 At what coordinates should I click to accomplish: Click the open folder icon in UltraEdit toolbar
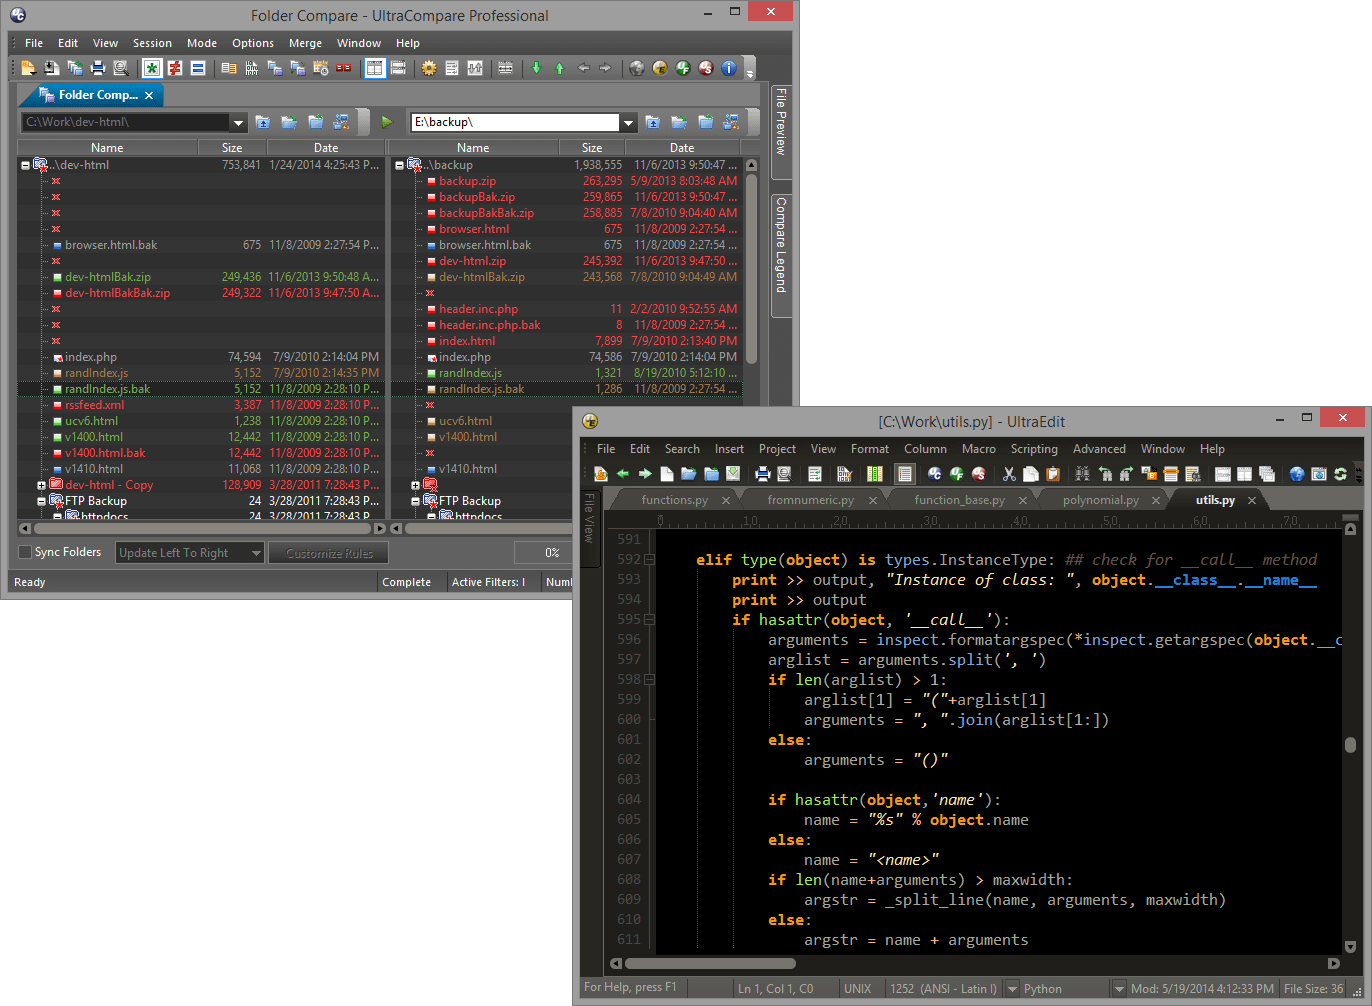(689, 474)
